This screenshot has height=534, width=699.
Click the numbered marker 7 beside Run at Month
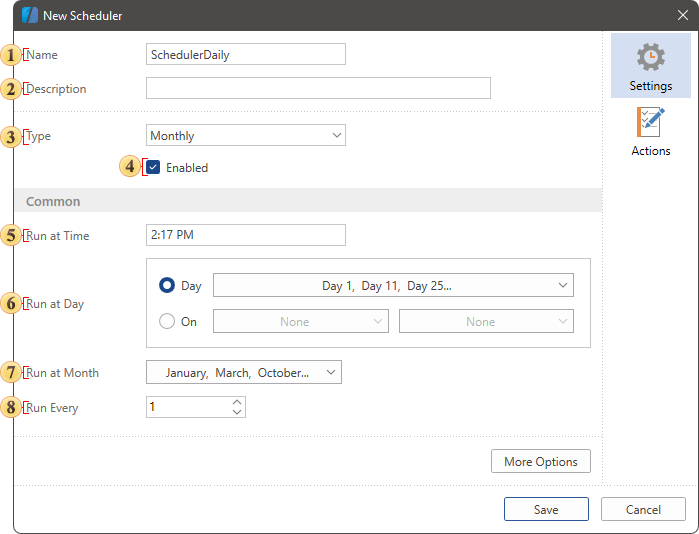(x=11, y=373)
